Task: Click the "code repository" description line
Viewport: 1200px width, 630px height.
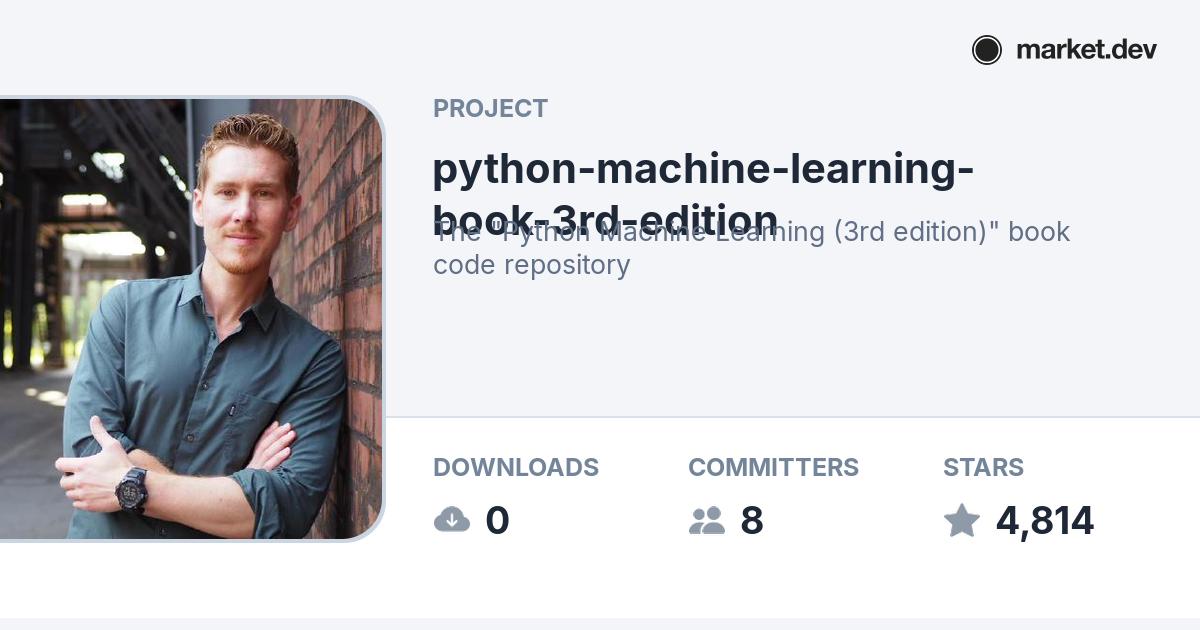Action: point(531,265)
